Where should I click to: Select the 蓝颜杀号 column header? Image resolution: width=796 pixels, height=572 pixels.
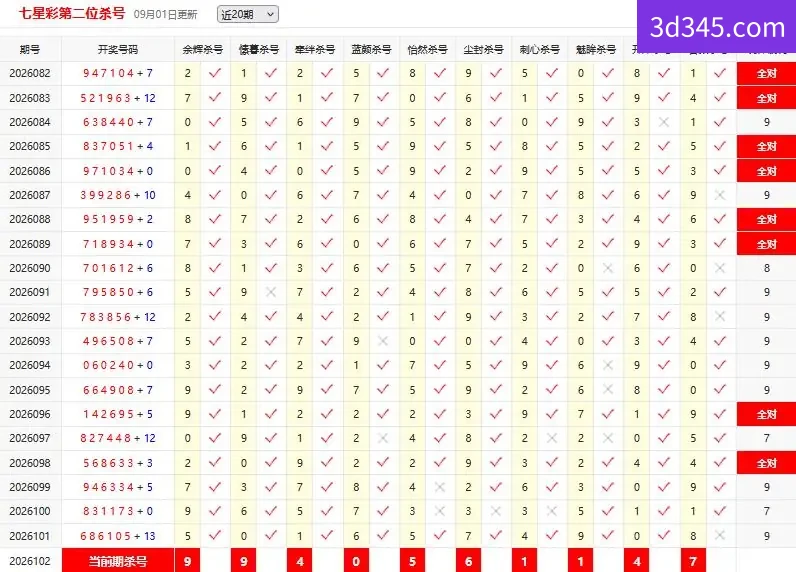click(371, 49)
